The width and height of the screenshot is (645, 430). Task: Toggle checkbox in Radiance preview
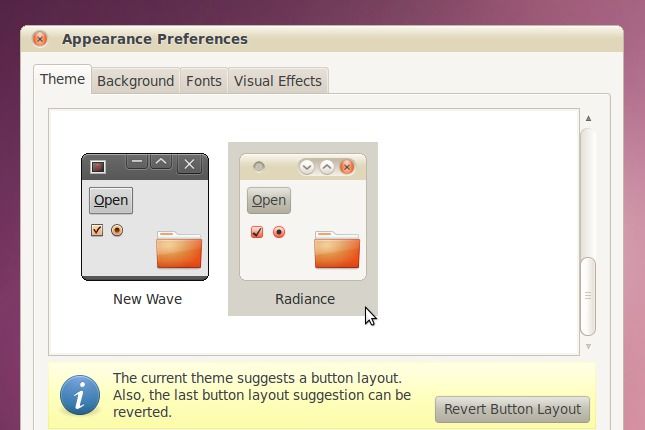tap(257, 232)
